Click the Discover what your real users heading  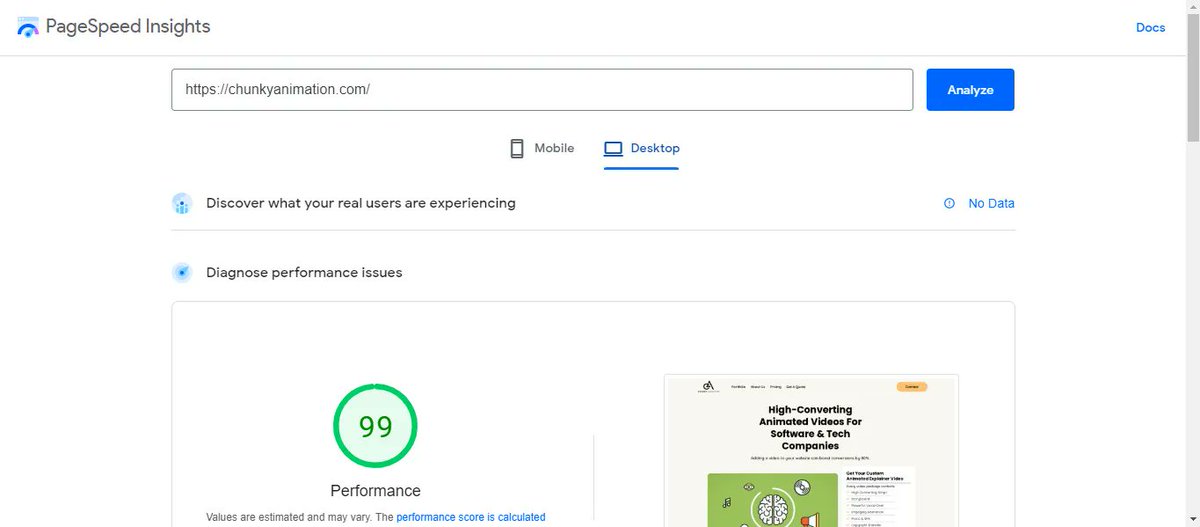coord(361,203)
